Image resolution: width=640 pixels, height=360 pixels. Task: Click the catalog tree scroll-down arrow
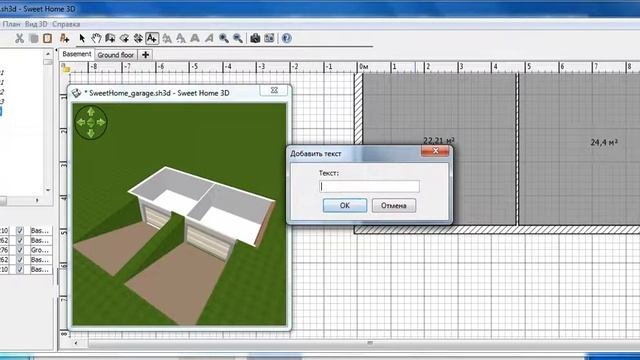(x=48, y=190)
